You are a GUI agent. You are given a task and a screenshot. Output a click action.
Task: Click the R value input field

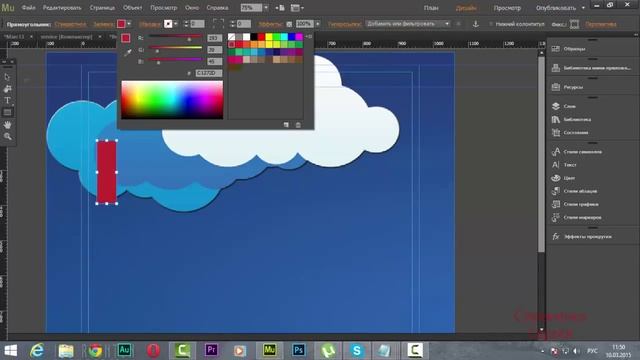214,38
